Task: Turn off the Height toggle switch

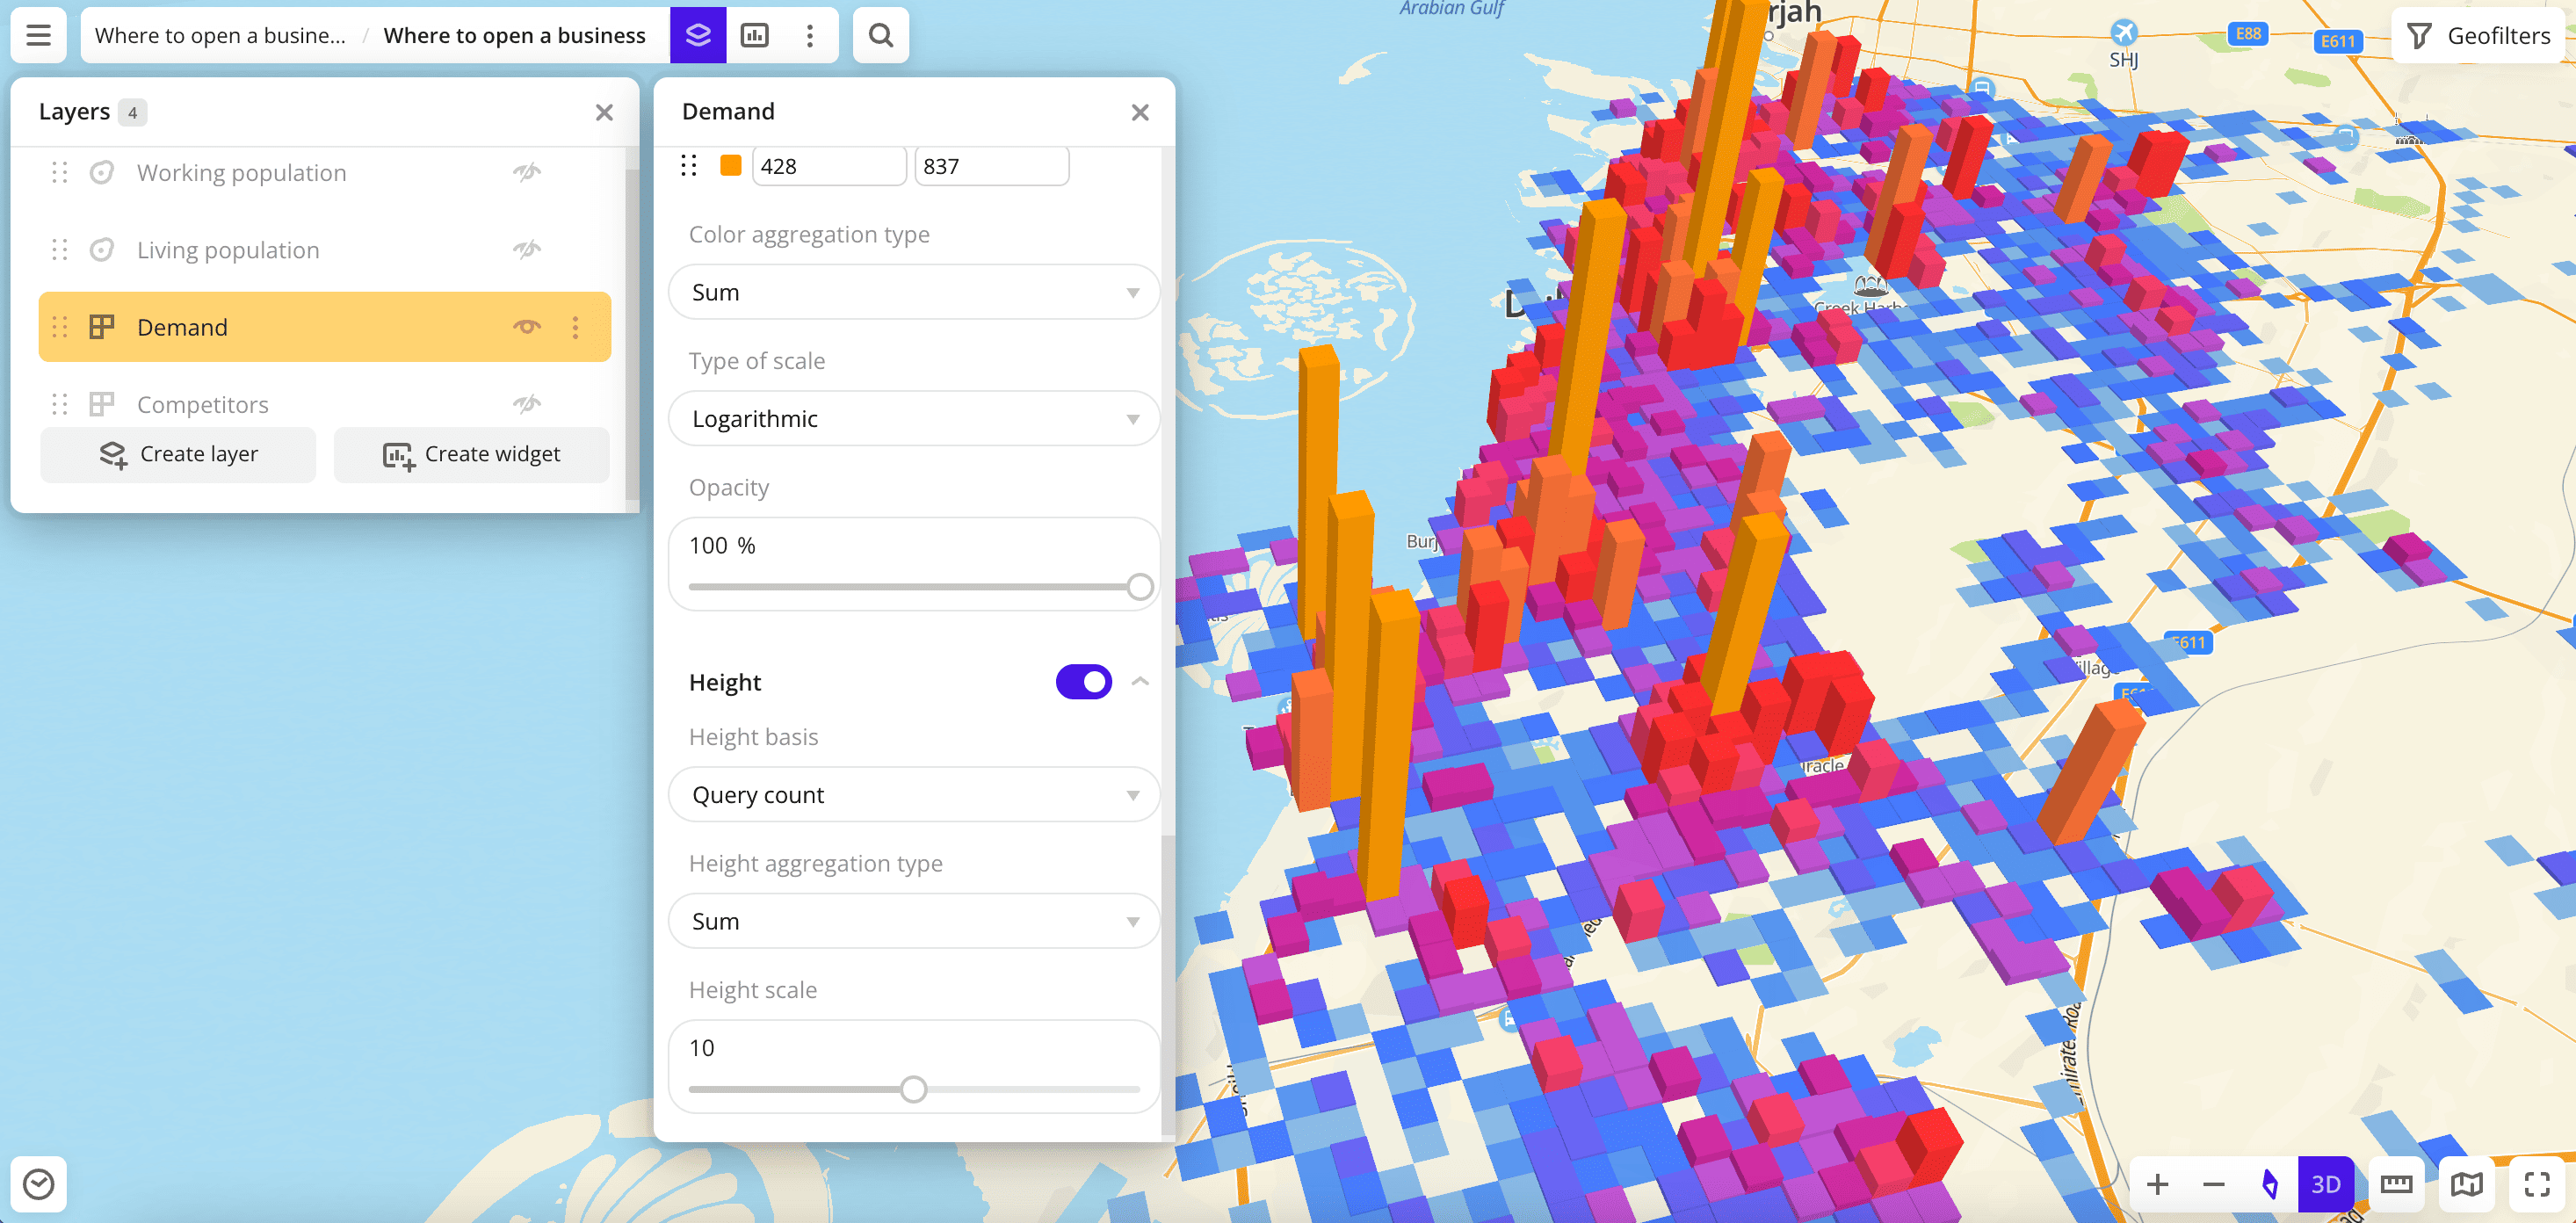Action: 1083,682
